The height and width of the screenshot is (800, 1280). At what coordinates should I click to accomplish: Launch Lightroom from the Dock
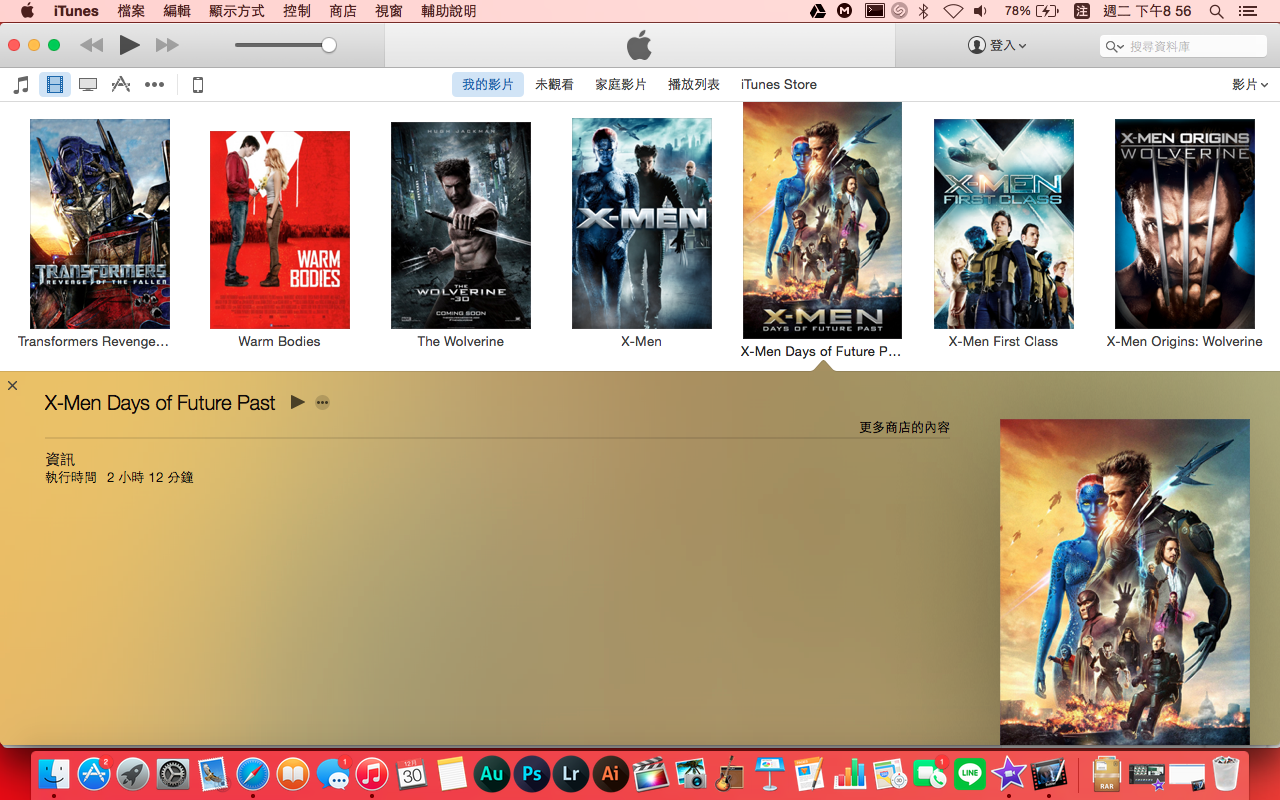[570, 773]
